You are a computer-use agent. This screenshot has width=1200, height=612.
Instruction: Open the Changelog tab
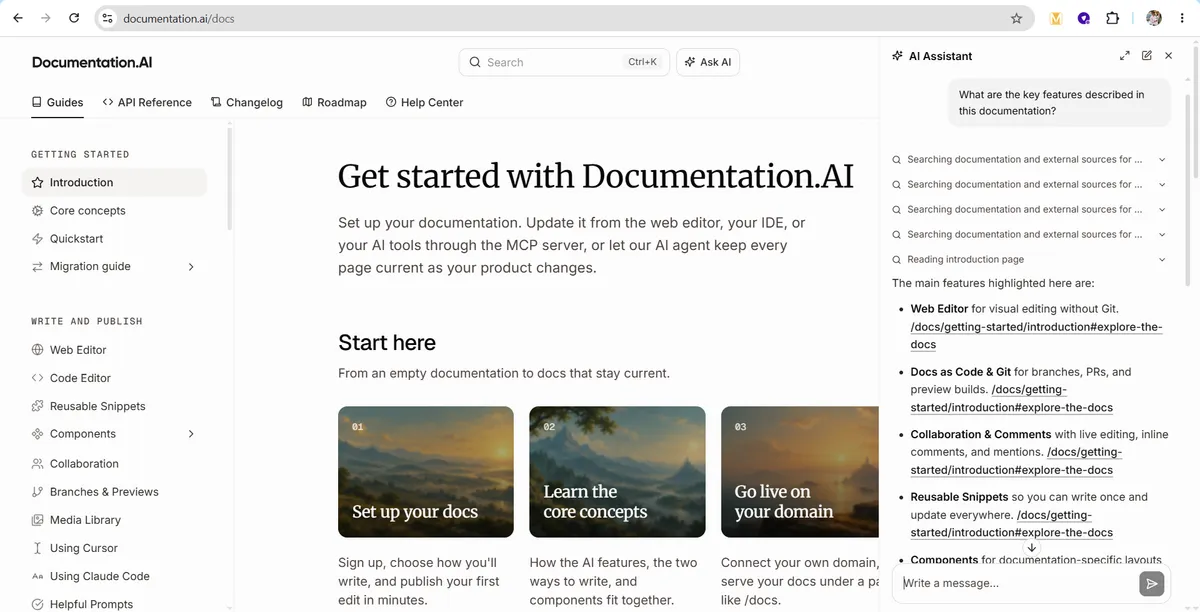pos(247,102)
